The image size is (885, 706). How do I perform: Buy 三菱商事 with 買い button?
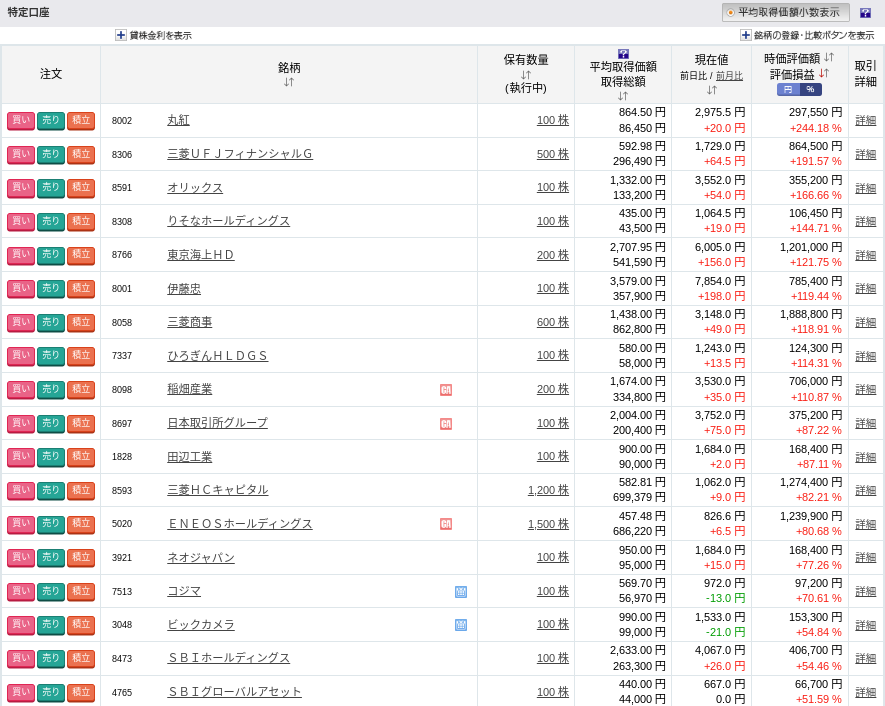tap(21, 322)
